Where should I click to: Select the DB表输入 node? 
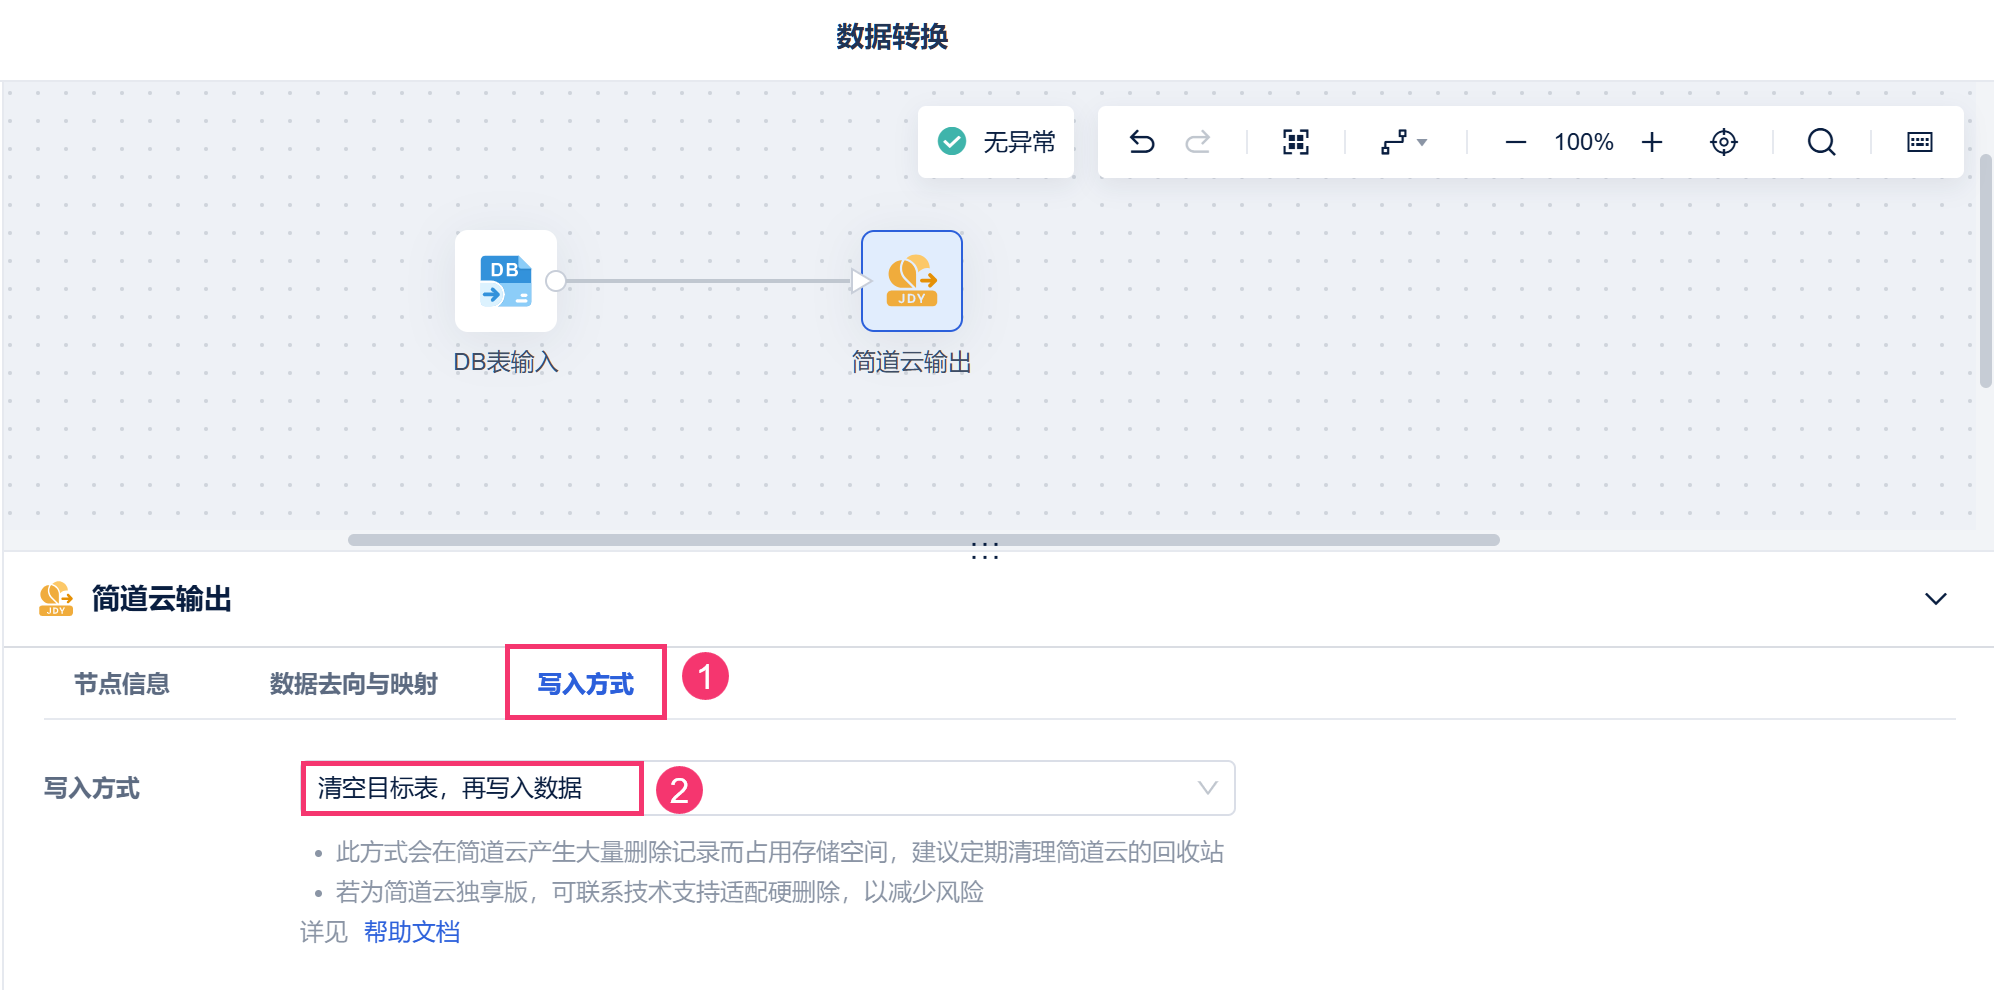coord(506,281)
